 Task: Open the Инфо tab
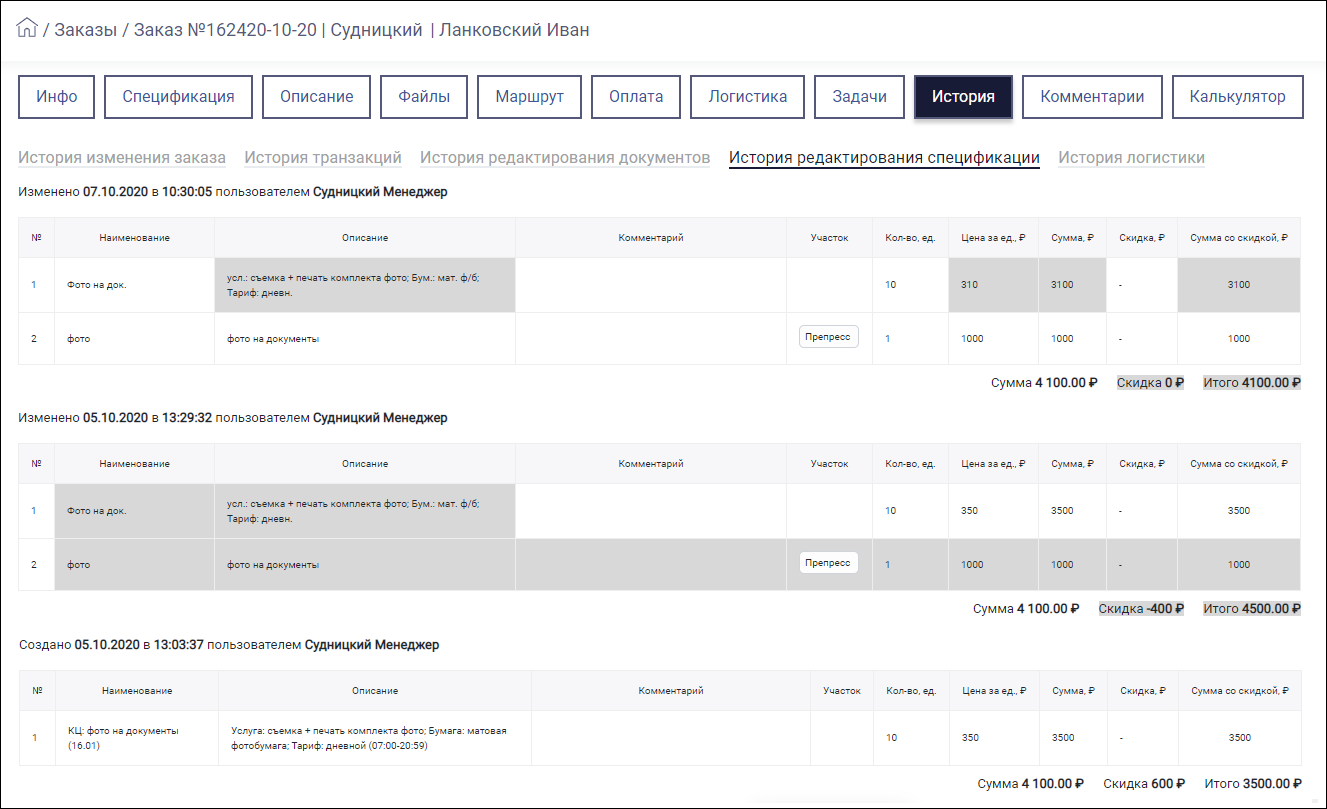click(57, 97)
